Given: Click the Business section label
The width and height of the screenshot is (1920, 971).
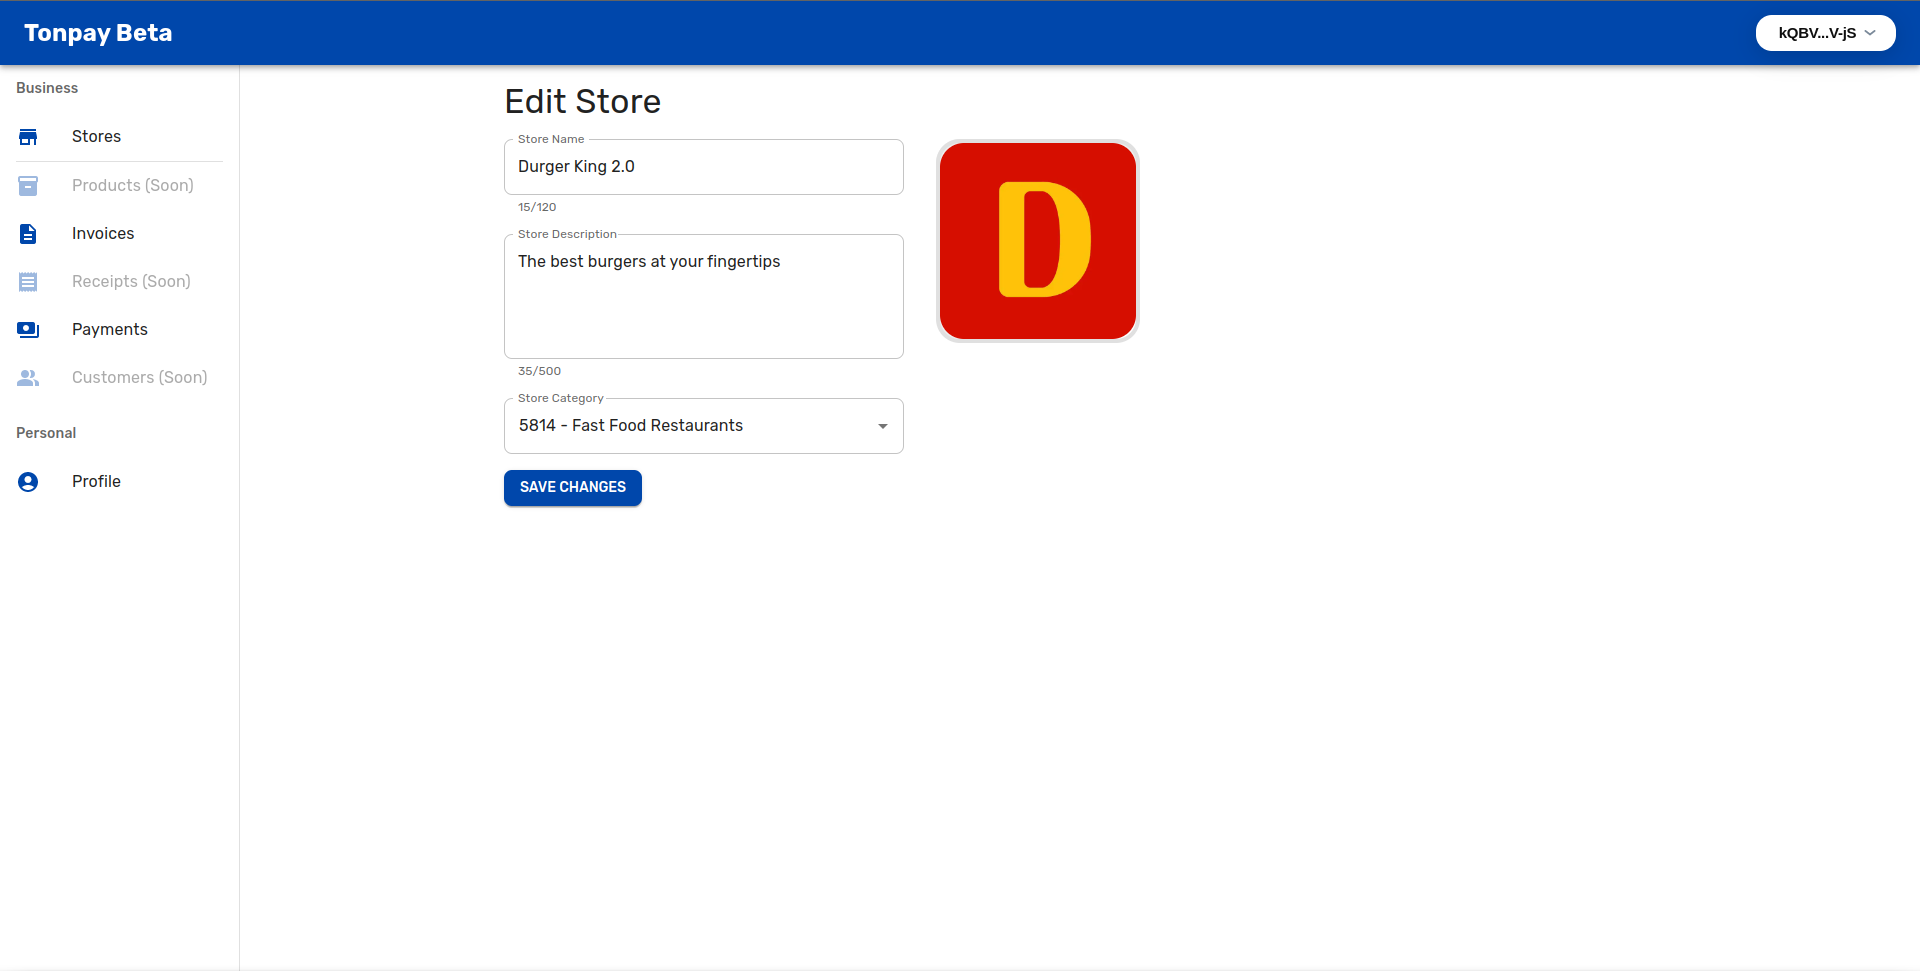Looking at the screenshot, I should [47, 88].
